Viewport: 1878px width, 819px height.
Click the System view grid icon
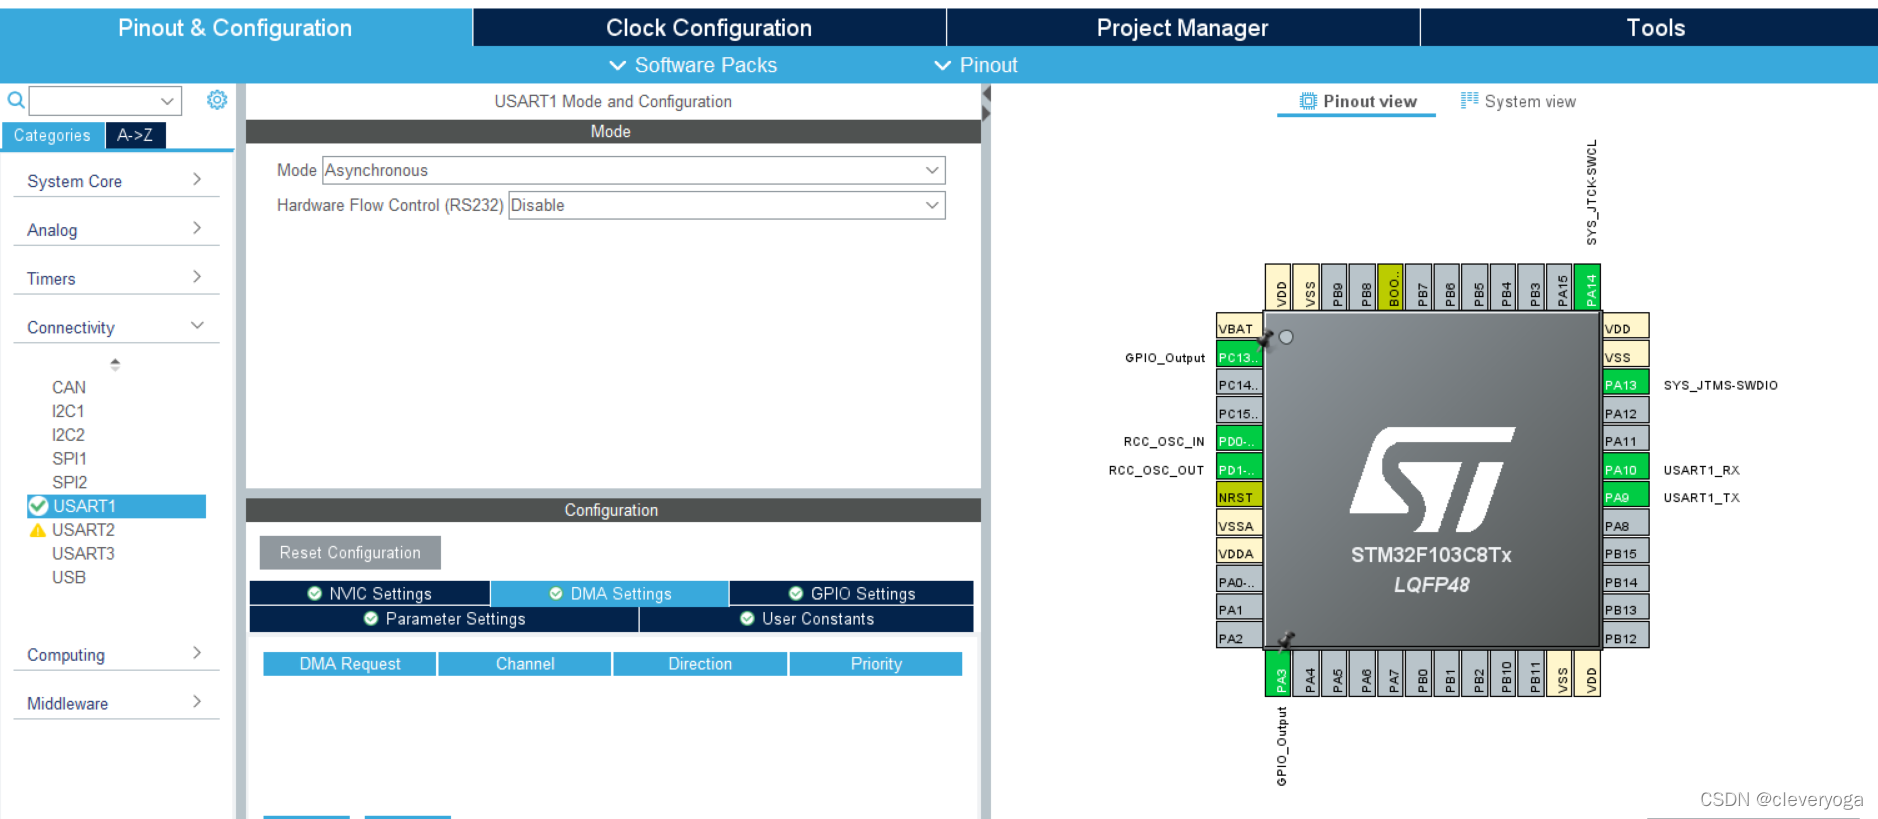click(x=1469, y=100)
